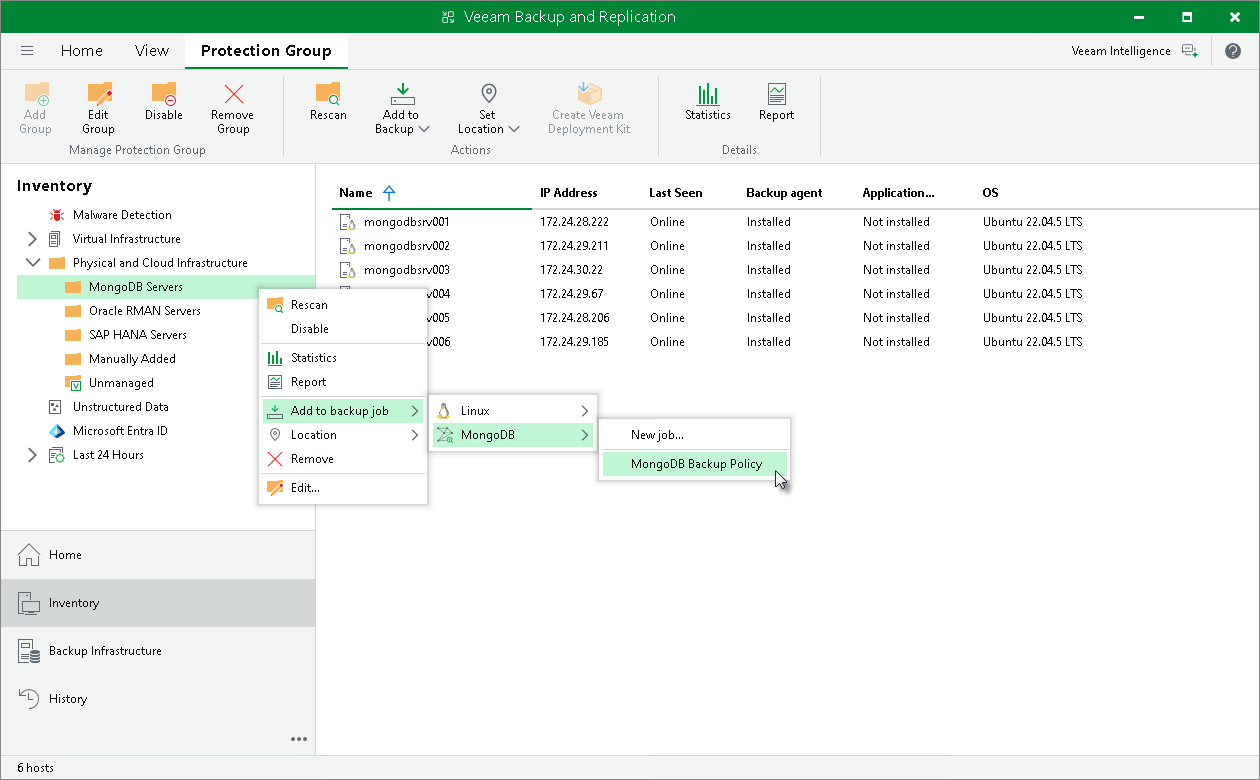Expand the Last 24 Hours node
This screenshot has height=780, width=1260.
[32, 455]
